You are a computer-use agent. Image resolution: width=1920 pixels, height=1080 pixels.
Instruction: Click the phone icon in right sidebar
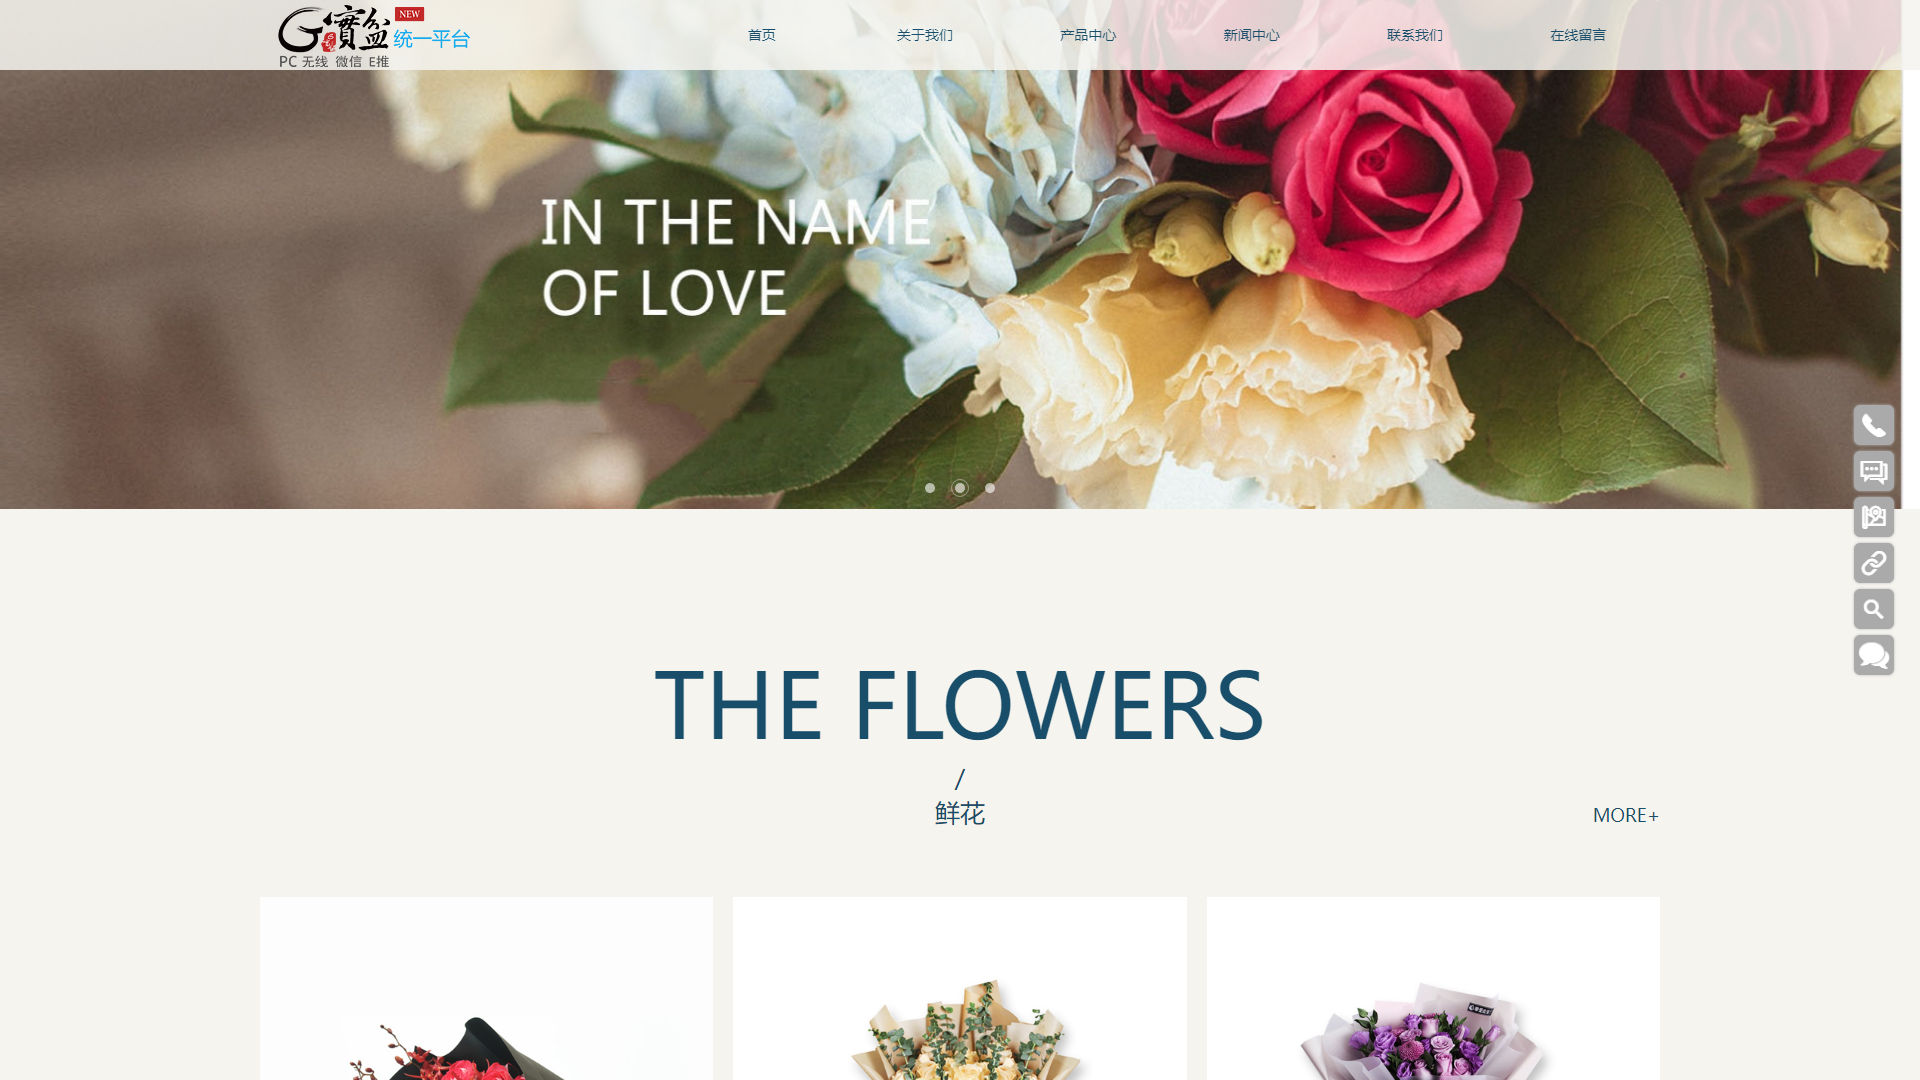pyautogui.click(x=1873, y=425)
